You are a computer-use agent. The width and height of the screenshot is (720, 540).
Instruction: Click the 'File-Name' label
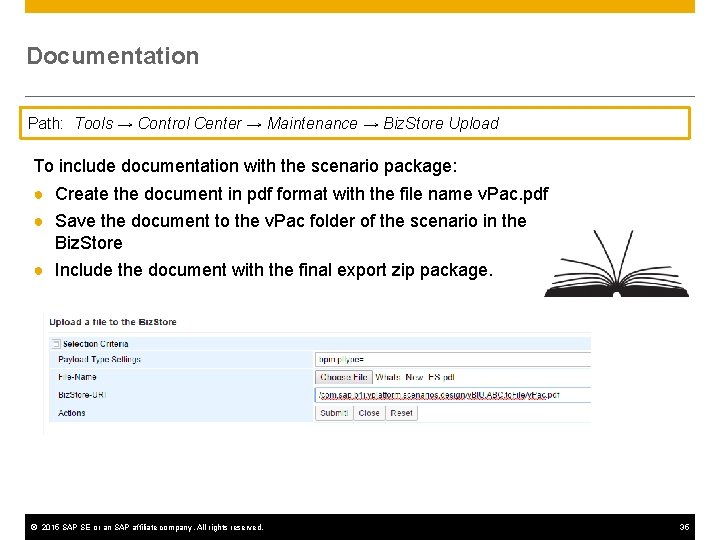(77, 377)
